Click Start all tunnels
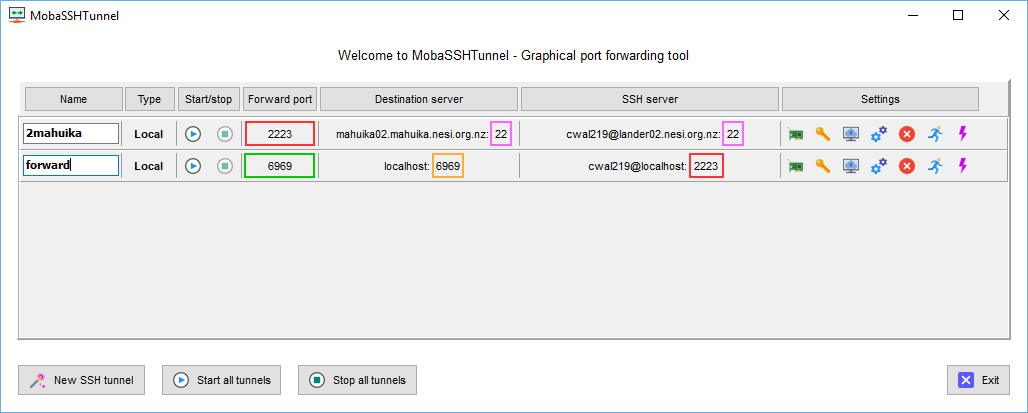Screen dimensions: 1028x413 222,380
